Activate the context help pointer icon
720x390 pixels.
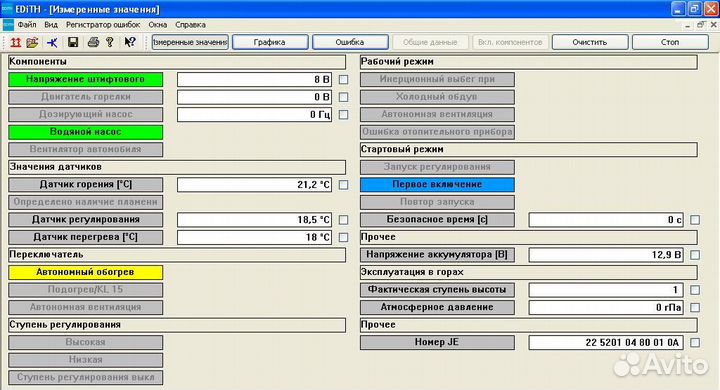130,42
